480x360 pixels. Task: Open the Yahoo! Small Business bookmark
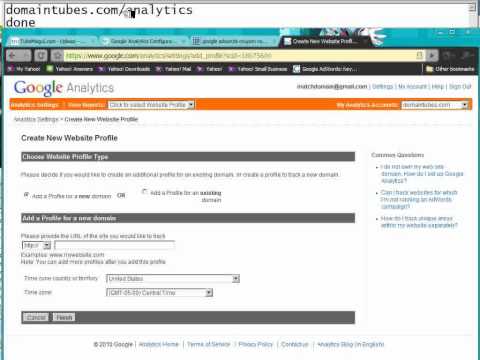(x=258, y=69)
